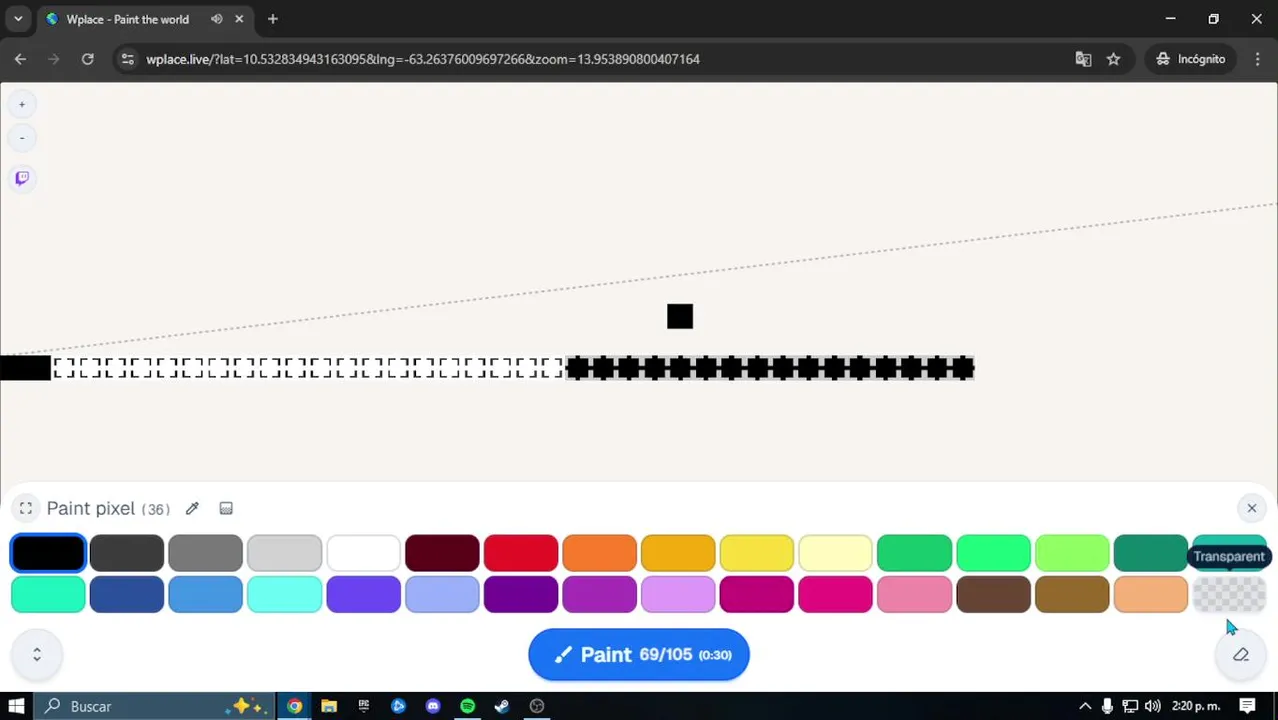Open the volume control in system tray
Viewport: 1278px width, 720px height.
[1152, 706]
